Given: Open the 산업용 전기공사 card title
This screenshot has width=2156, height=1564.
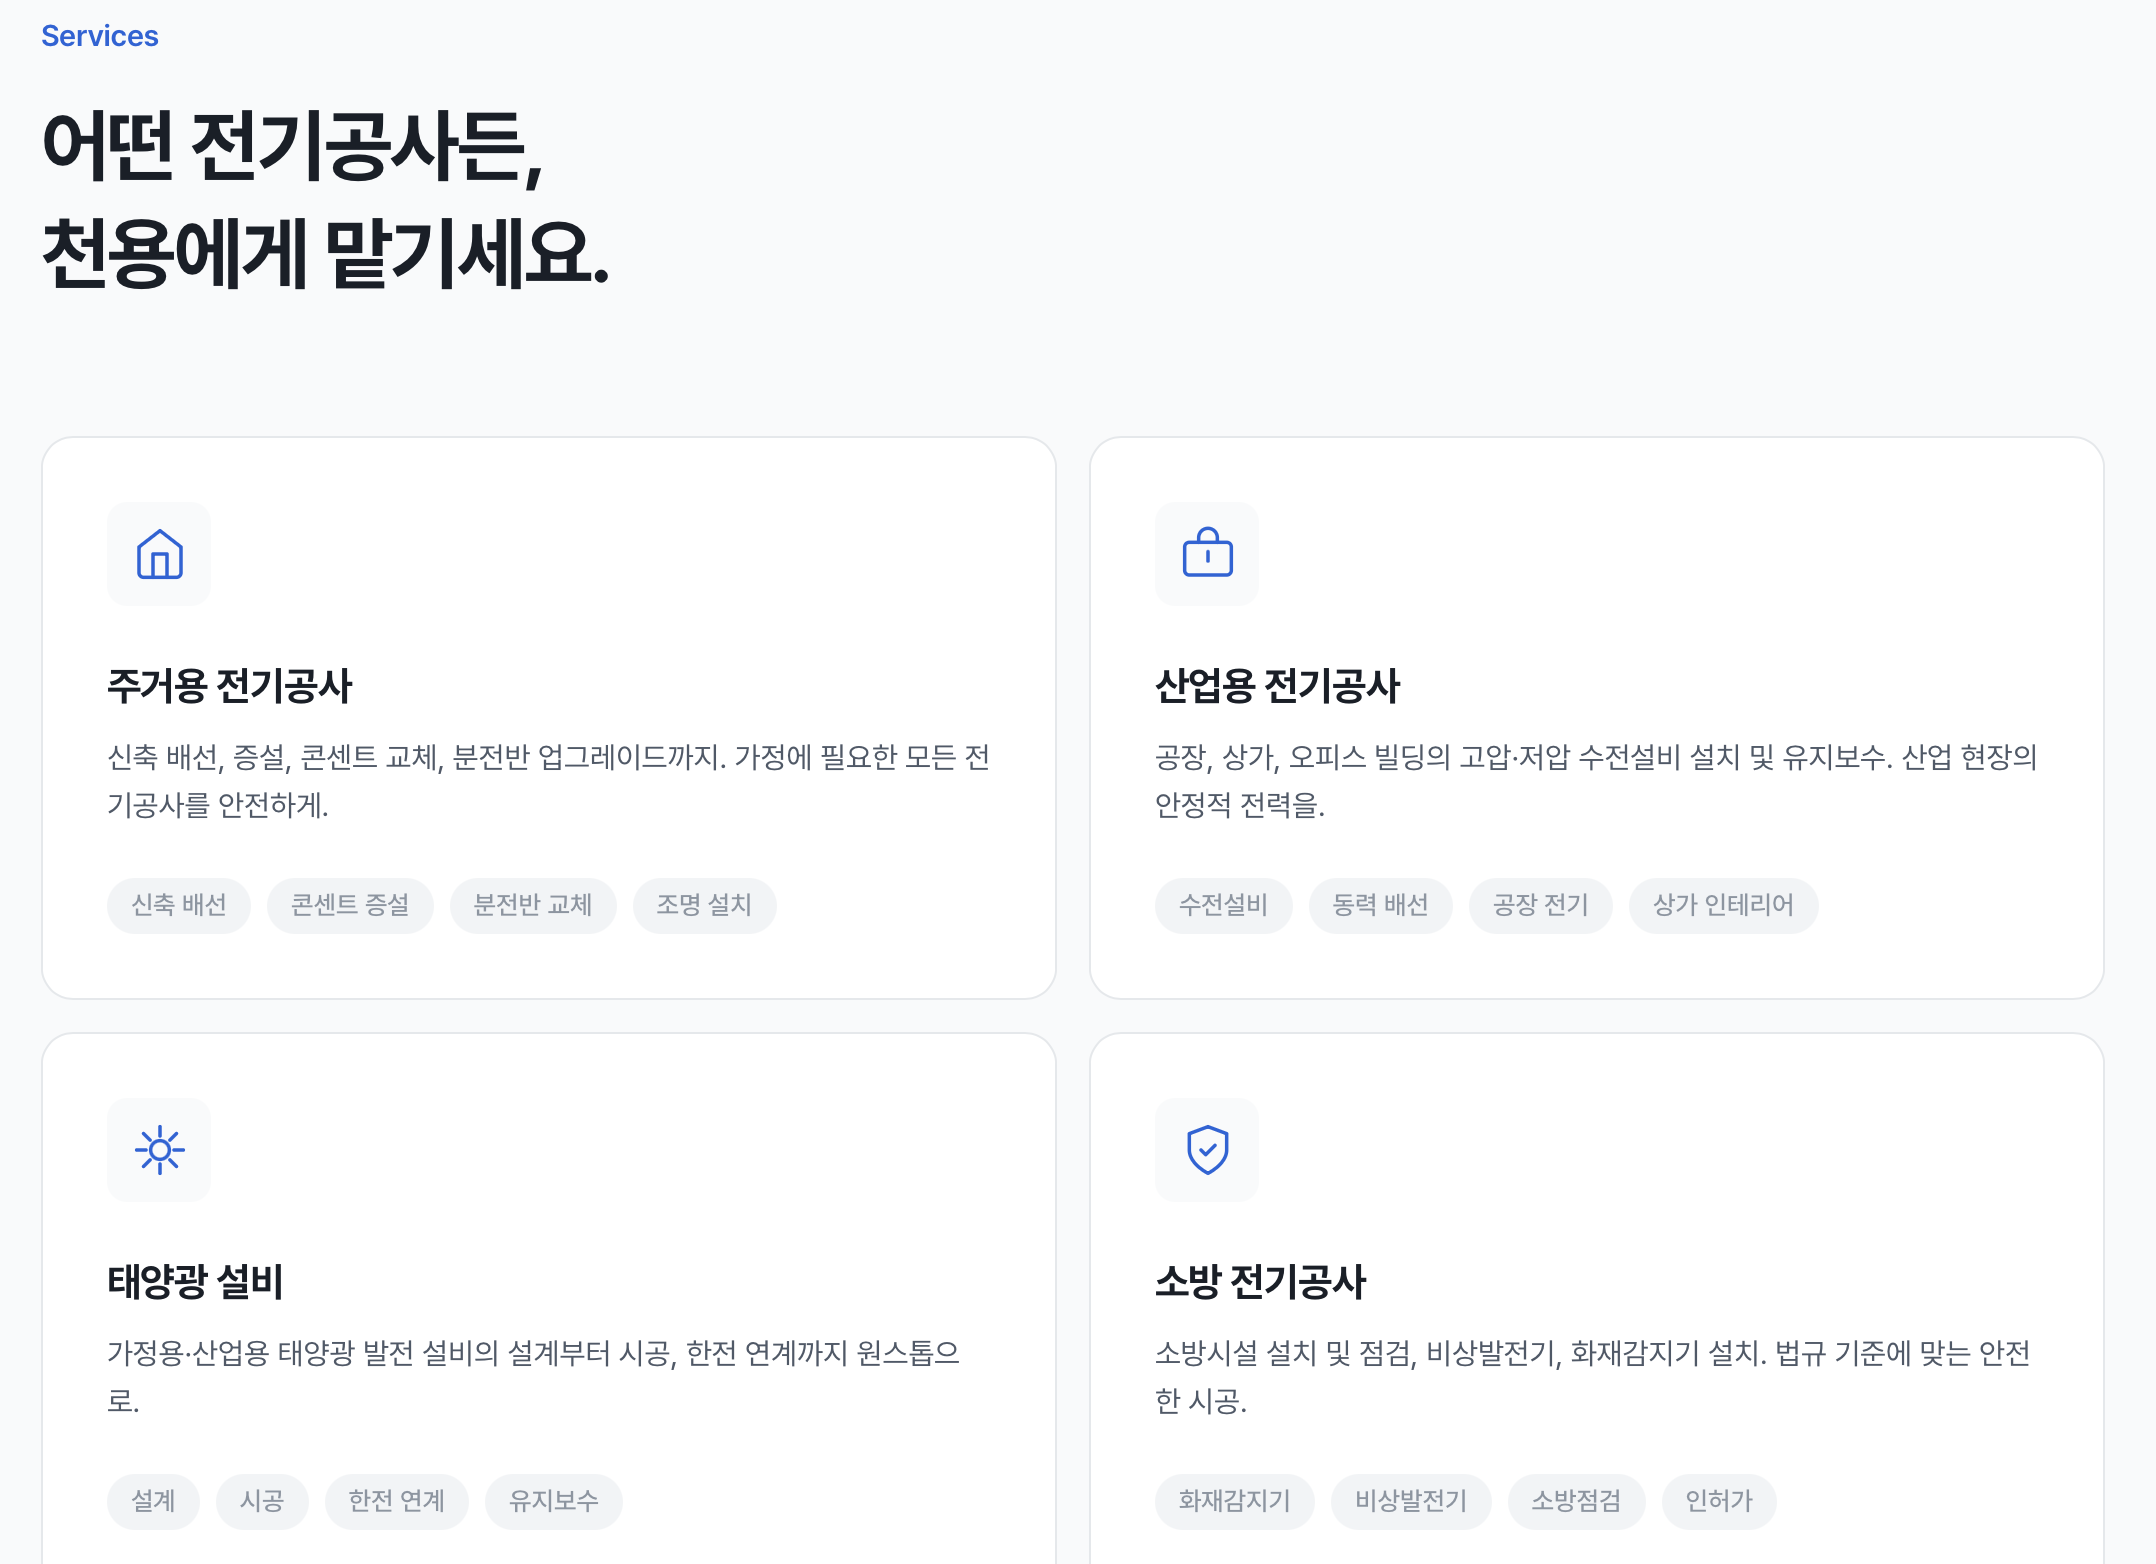Looking at the screenshot, I should pos(1277,686).
